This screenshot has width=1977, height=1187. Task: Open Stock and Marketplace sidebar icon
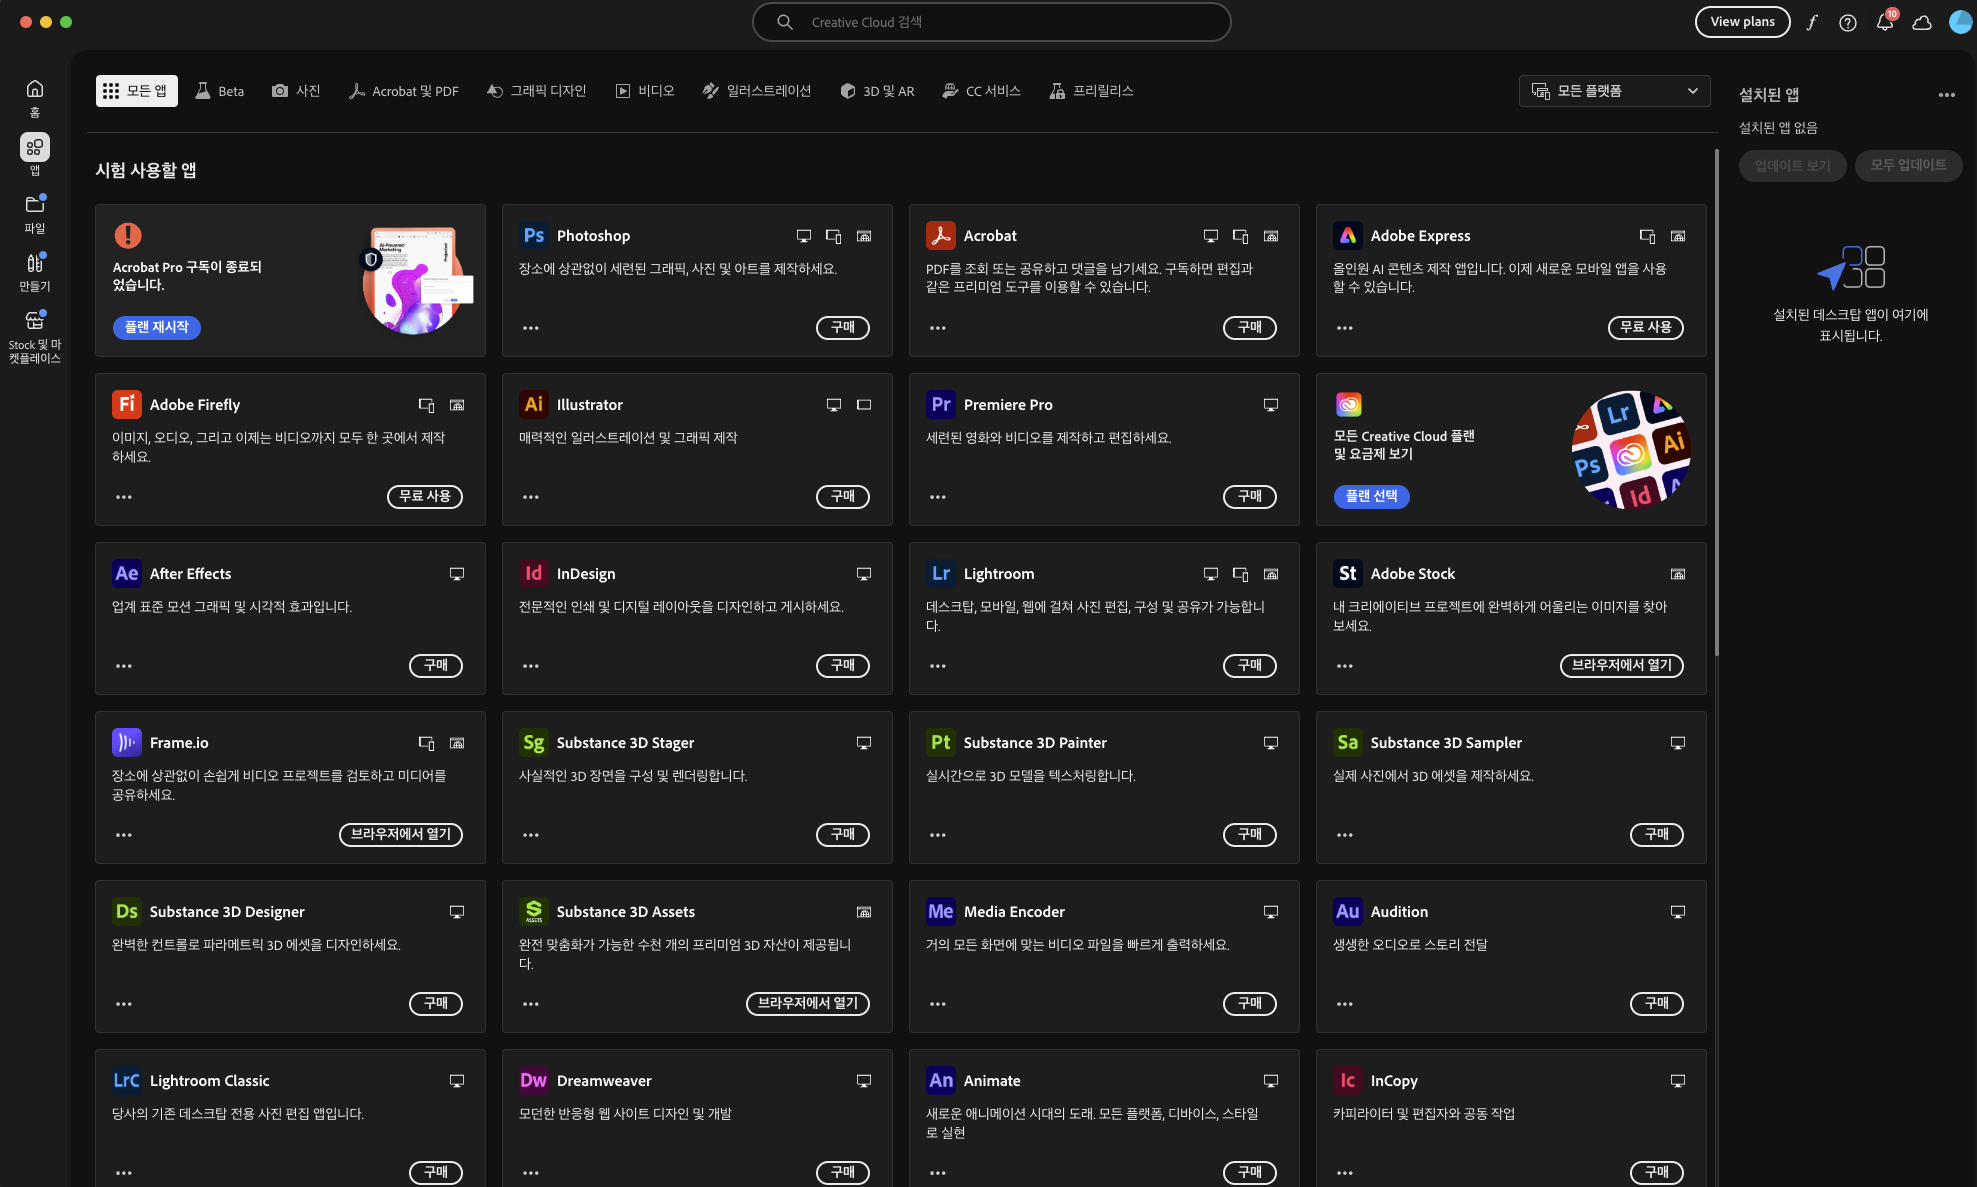[x=35, y=335]
